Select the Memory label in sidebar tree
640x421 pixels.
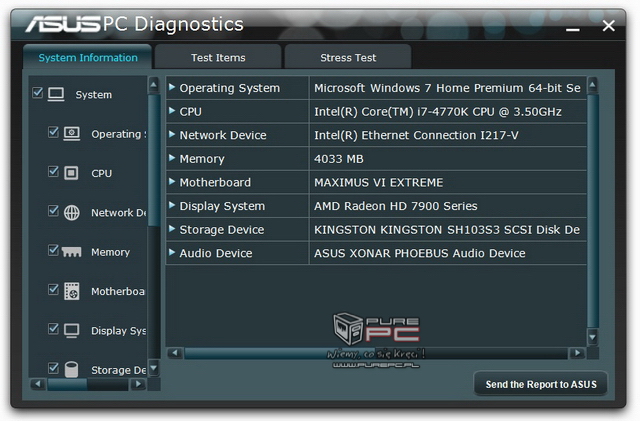click(x=110, y=252)
